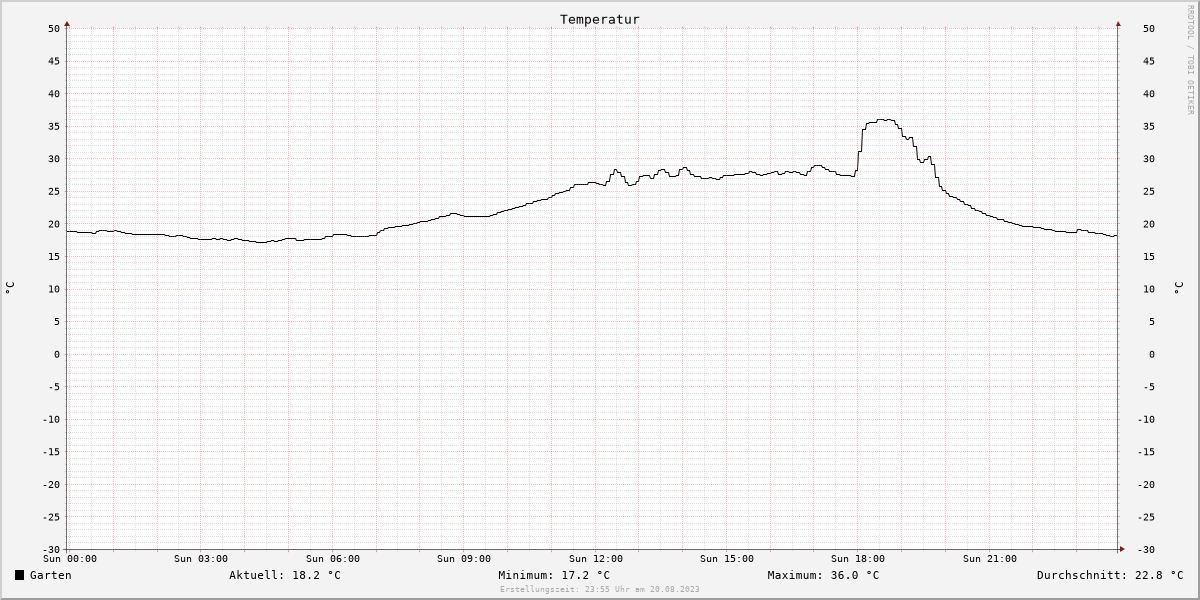Click the Temperatur chart title

point(600,19)
